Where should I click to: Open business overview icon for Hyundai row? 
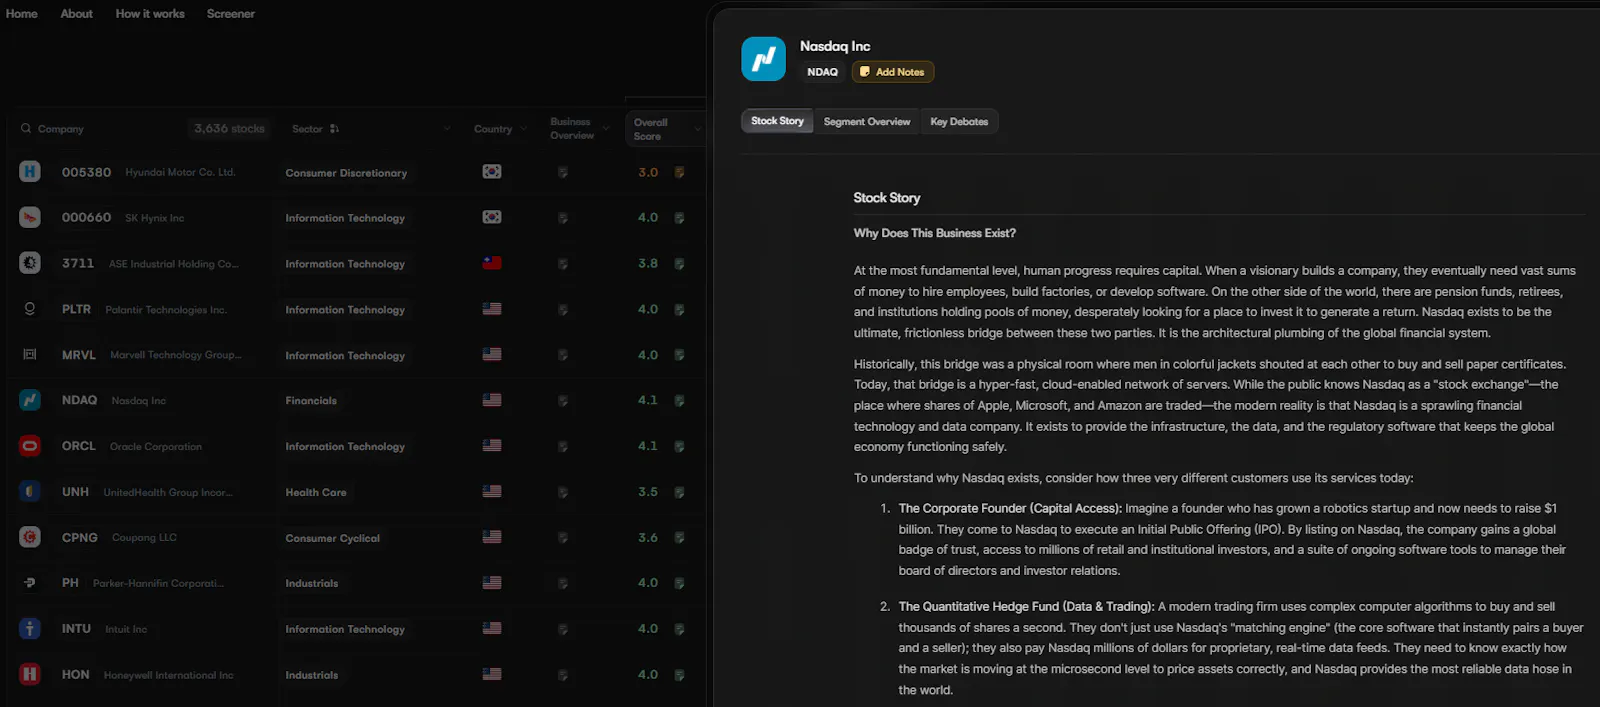563,173
